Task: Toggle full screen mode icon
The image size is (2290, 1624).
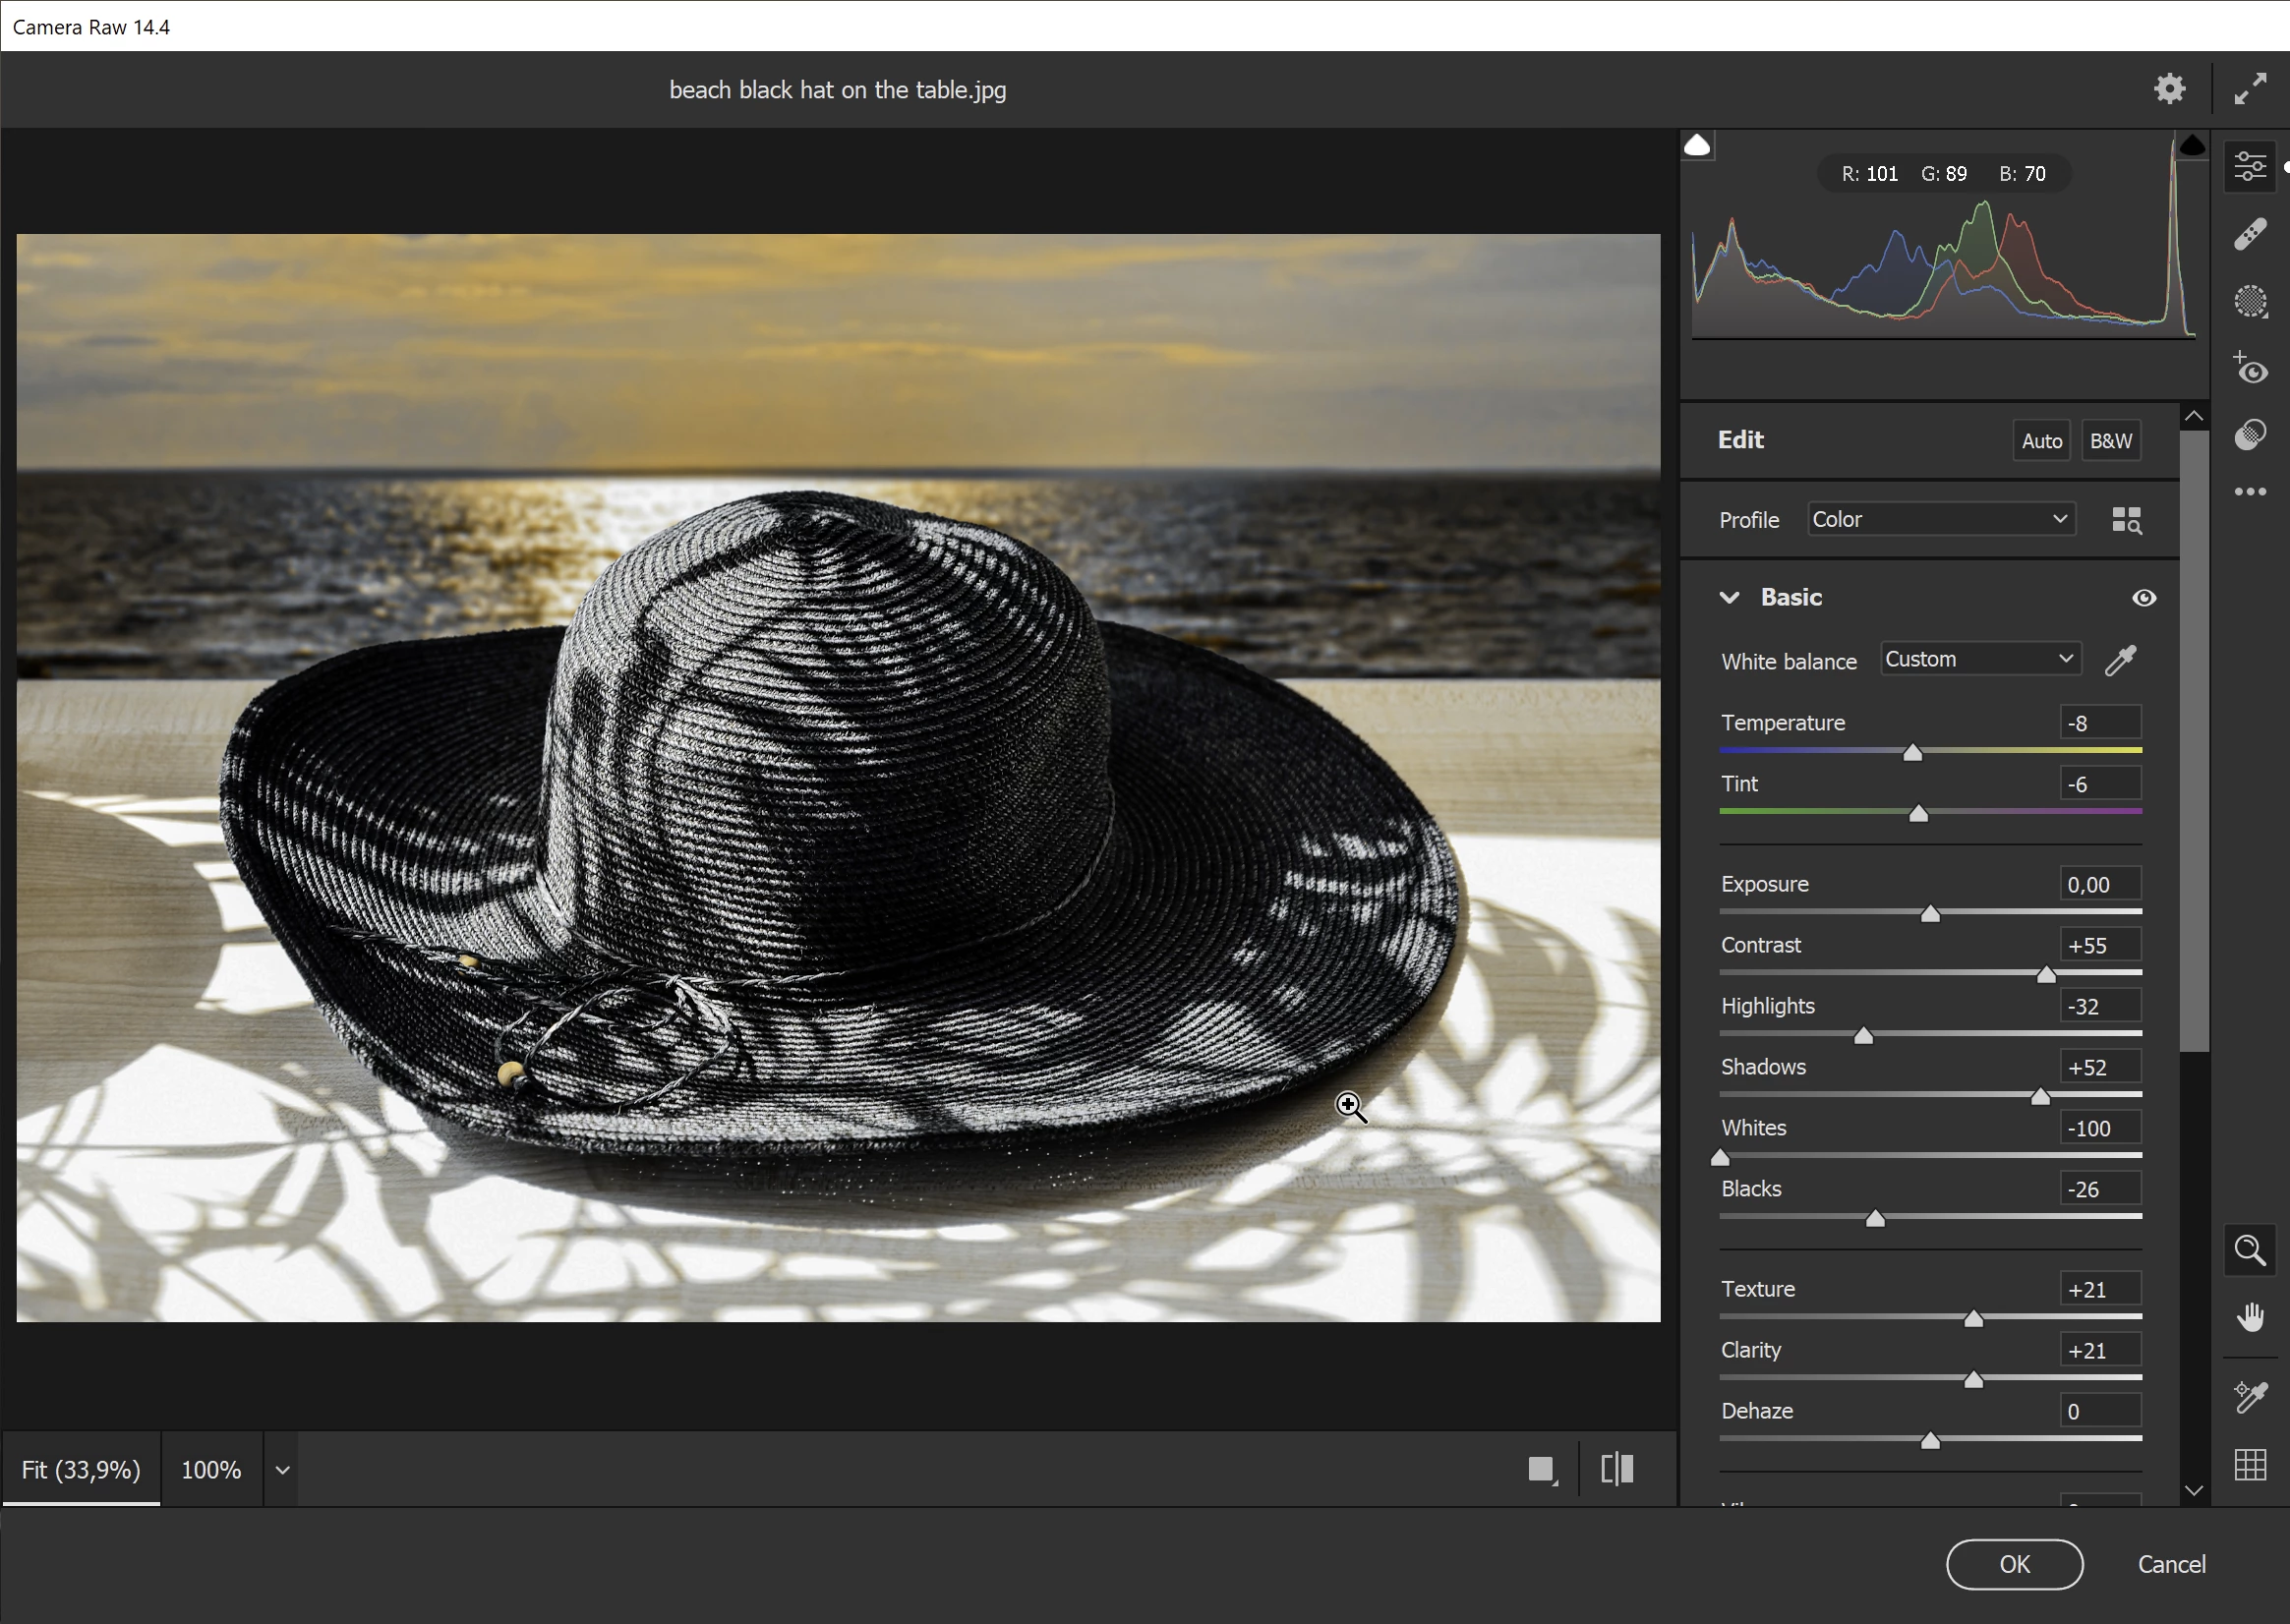Action: tap(2250, 89)
